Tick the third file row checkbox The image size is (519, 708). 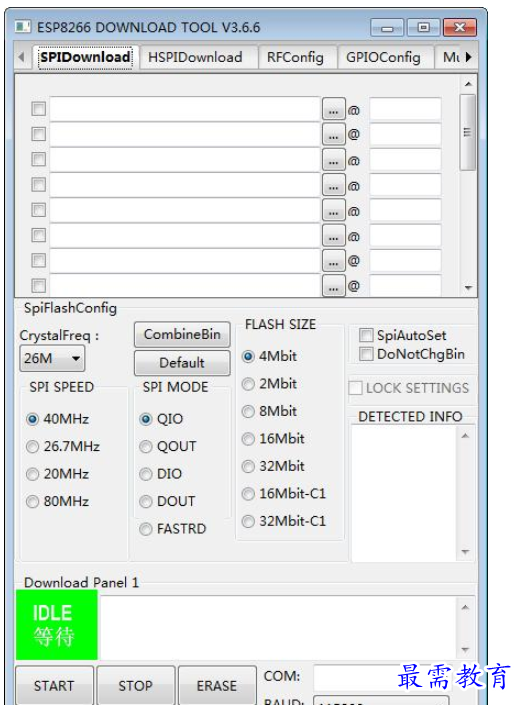click(39, 159)
